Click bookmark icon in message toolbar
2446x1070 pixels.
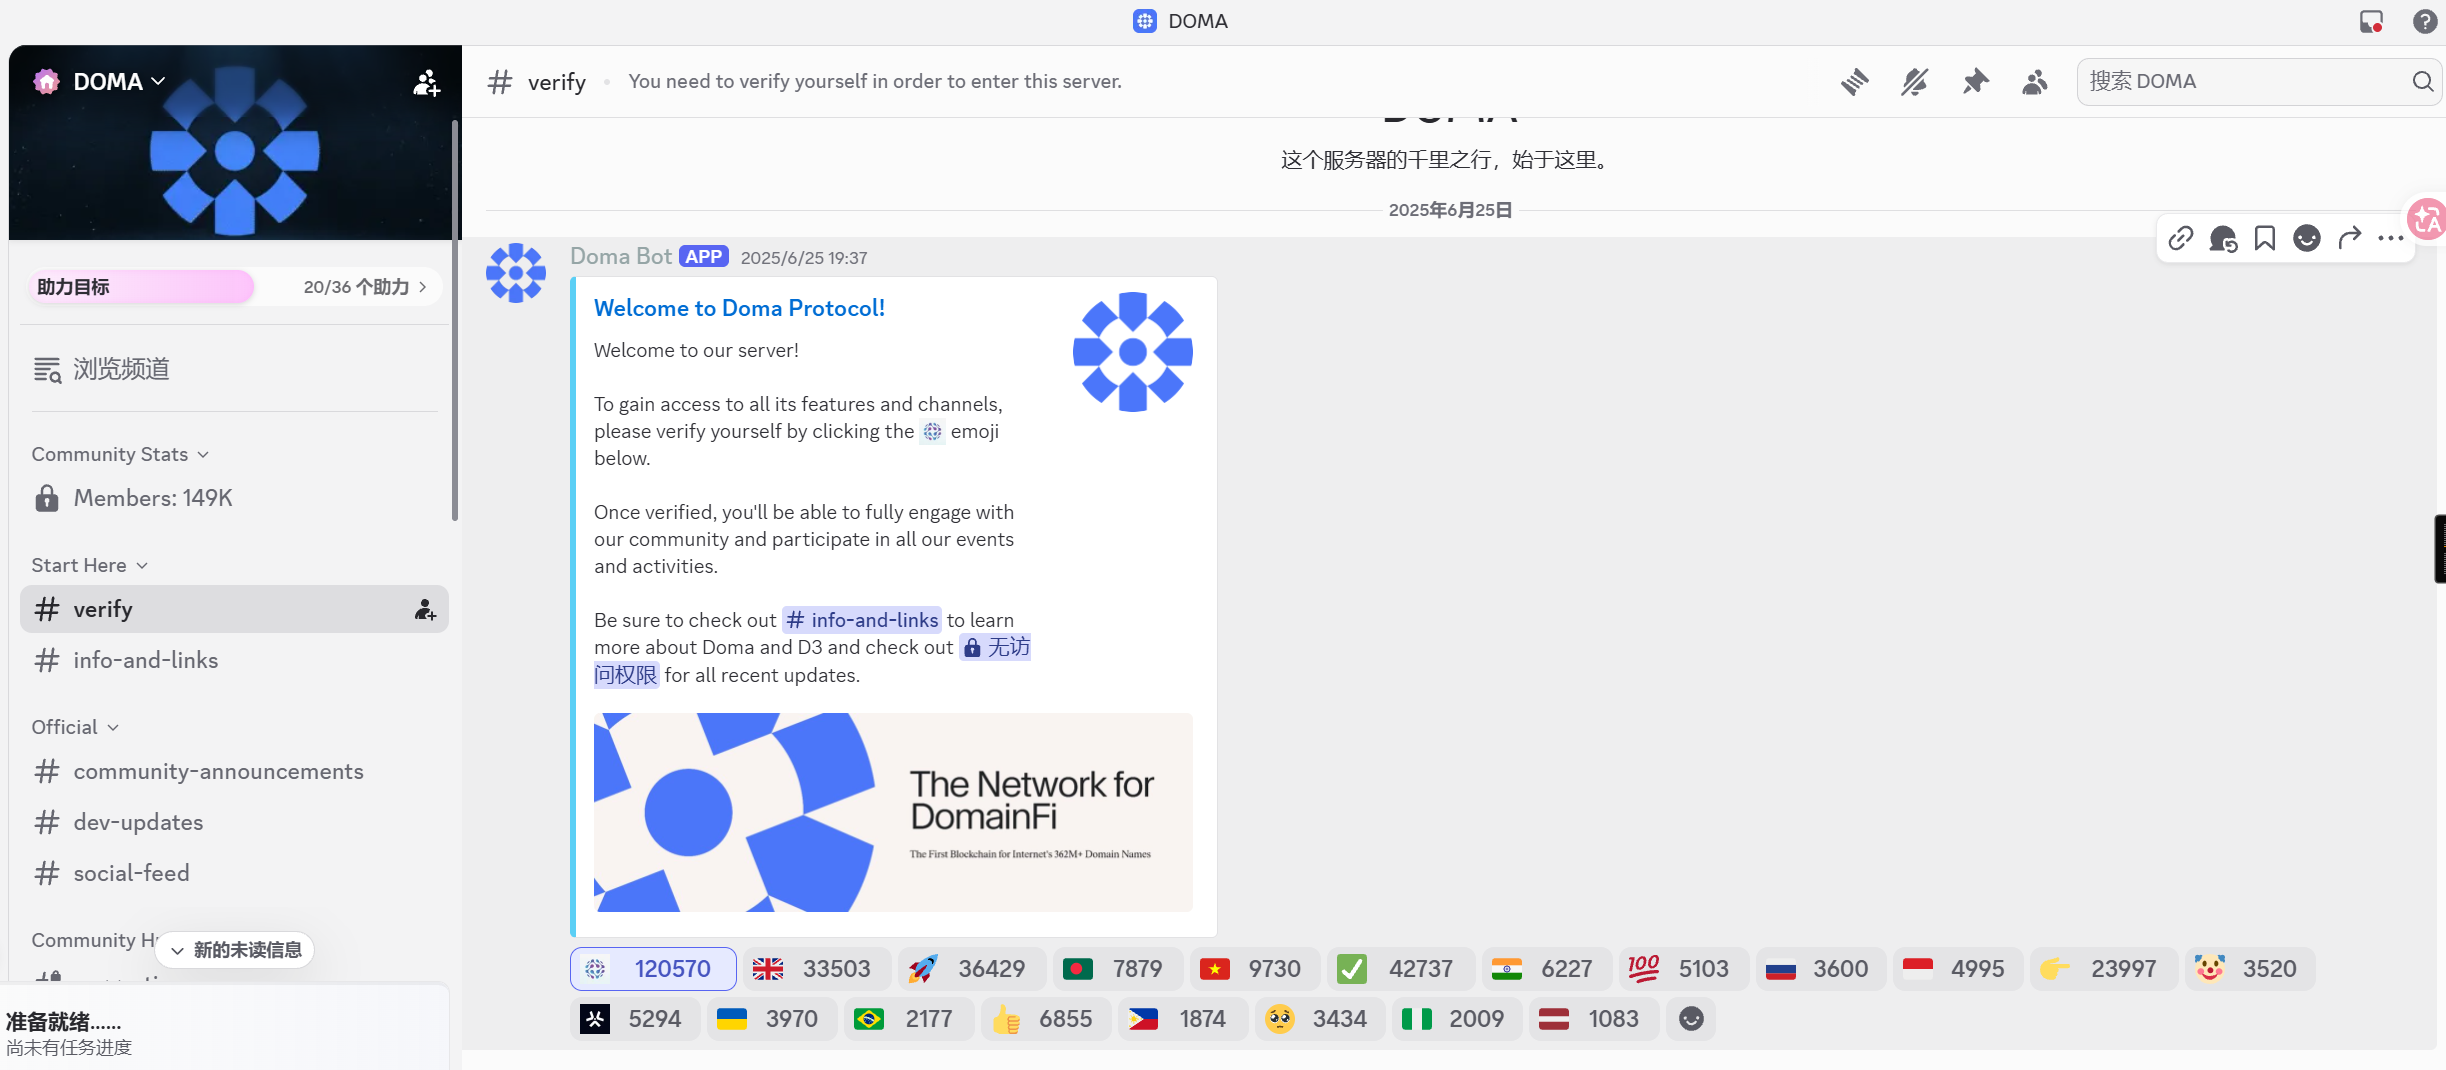pos(2265,238)
